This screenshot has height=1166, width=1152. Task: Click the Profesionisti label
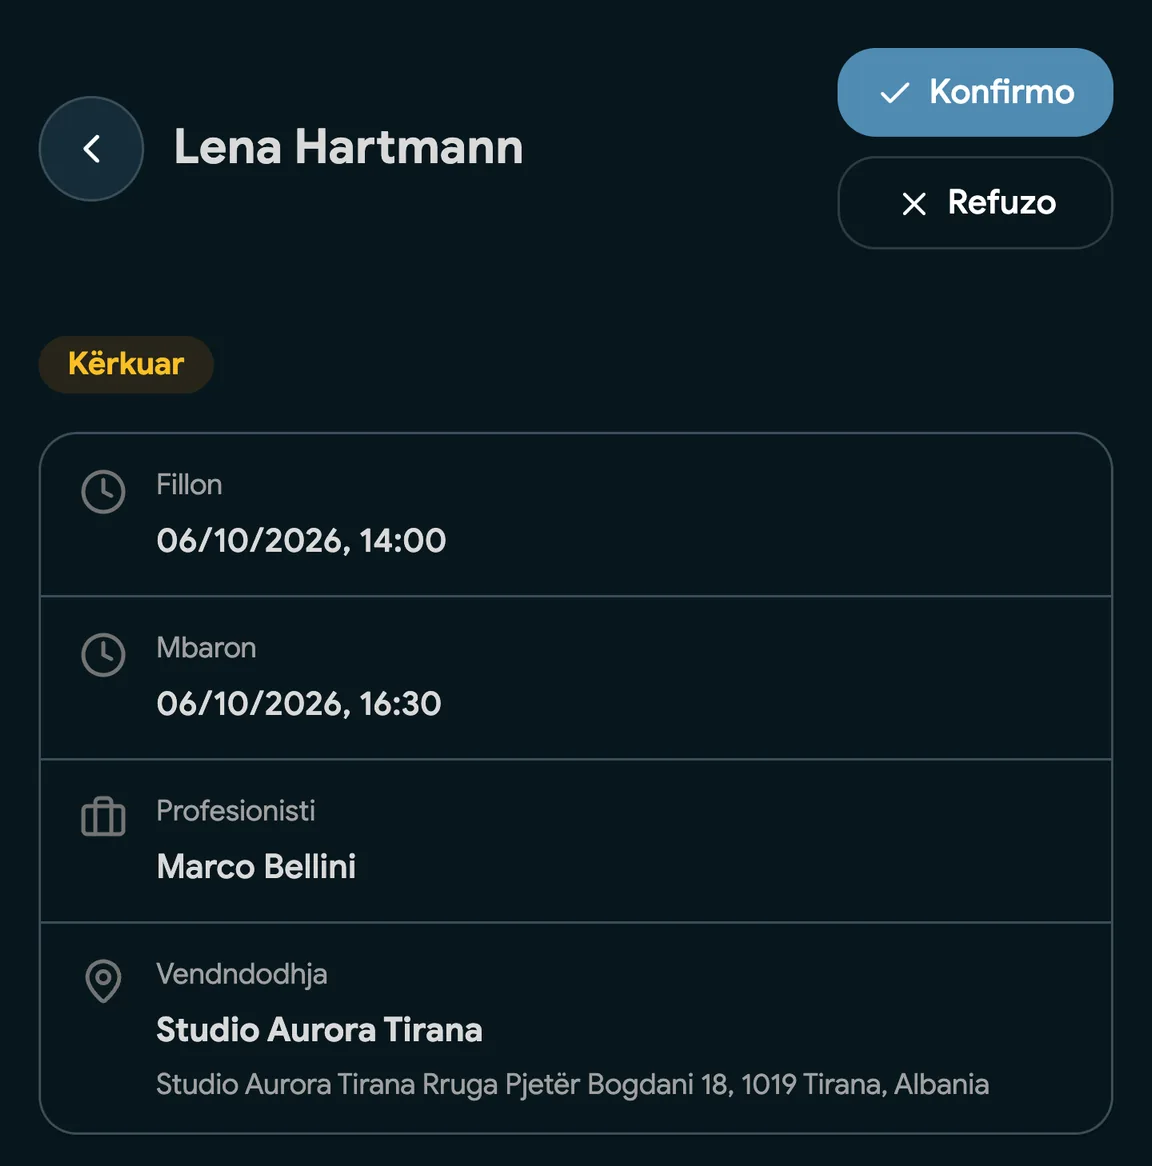point(236,811)
